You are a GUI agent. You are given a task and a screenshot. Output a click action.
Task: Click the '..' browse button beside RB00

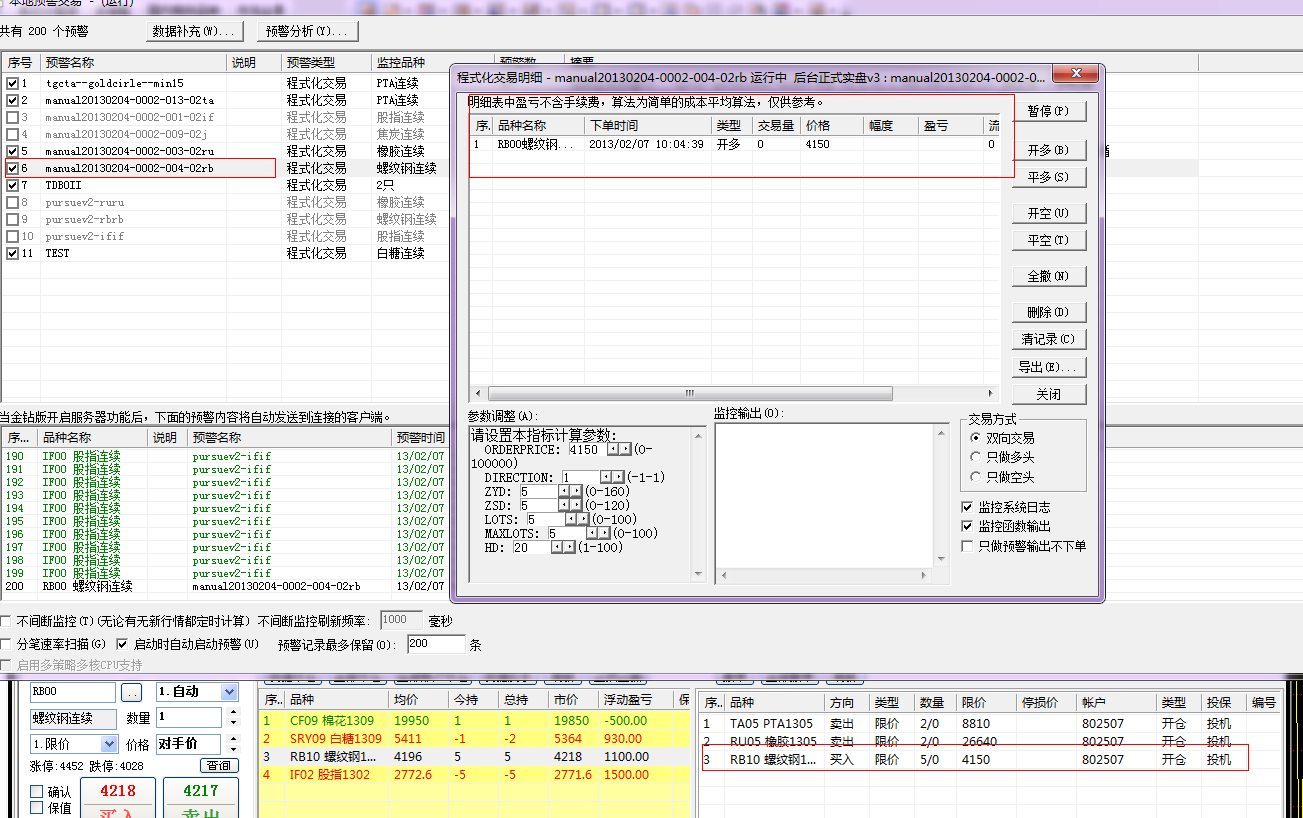coord(131,692)
